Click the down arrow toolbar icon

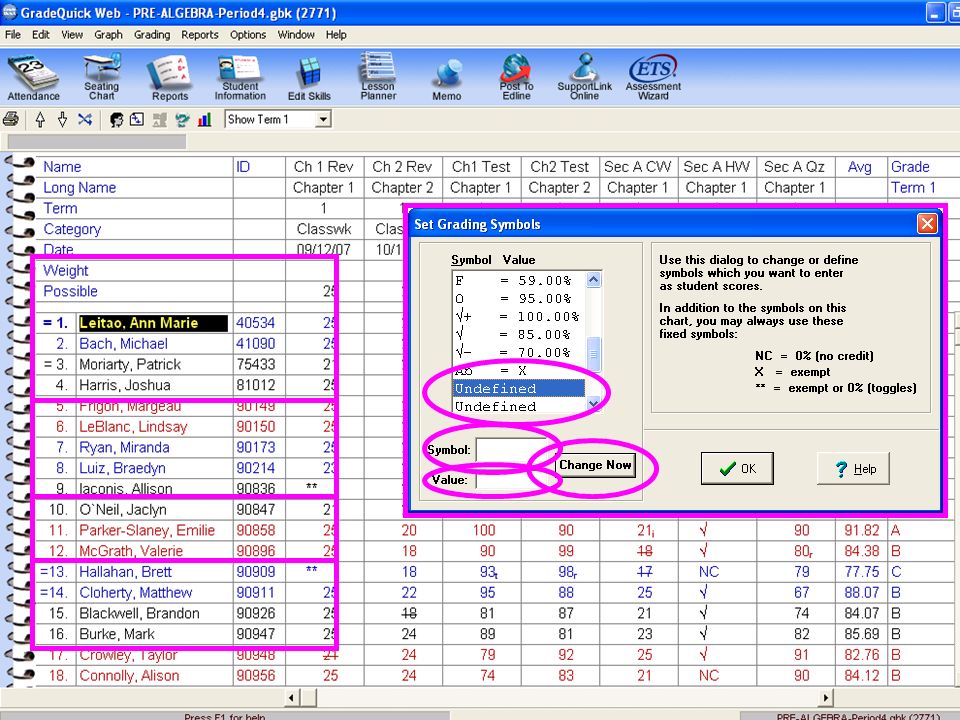click(62, 119)
